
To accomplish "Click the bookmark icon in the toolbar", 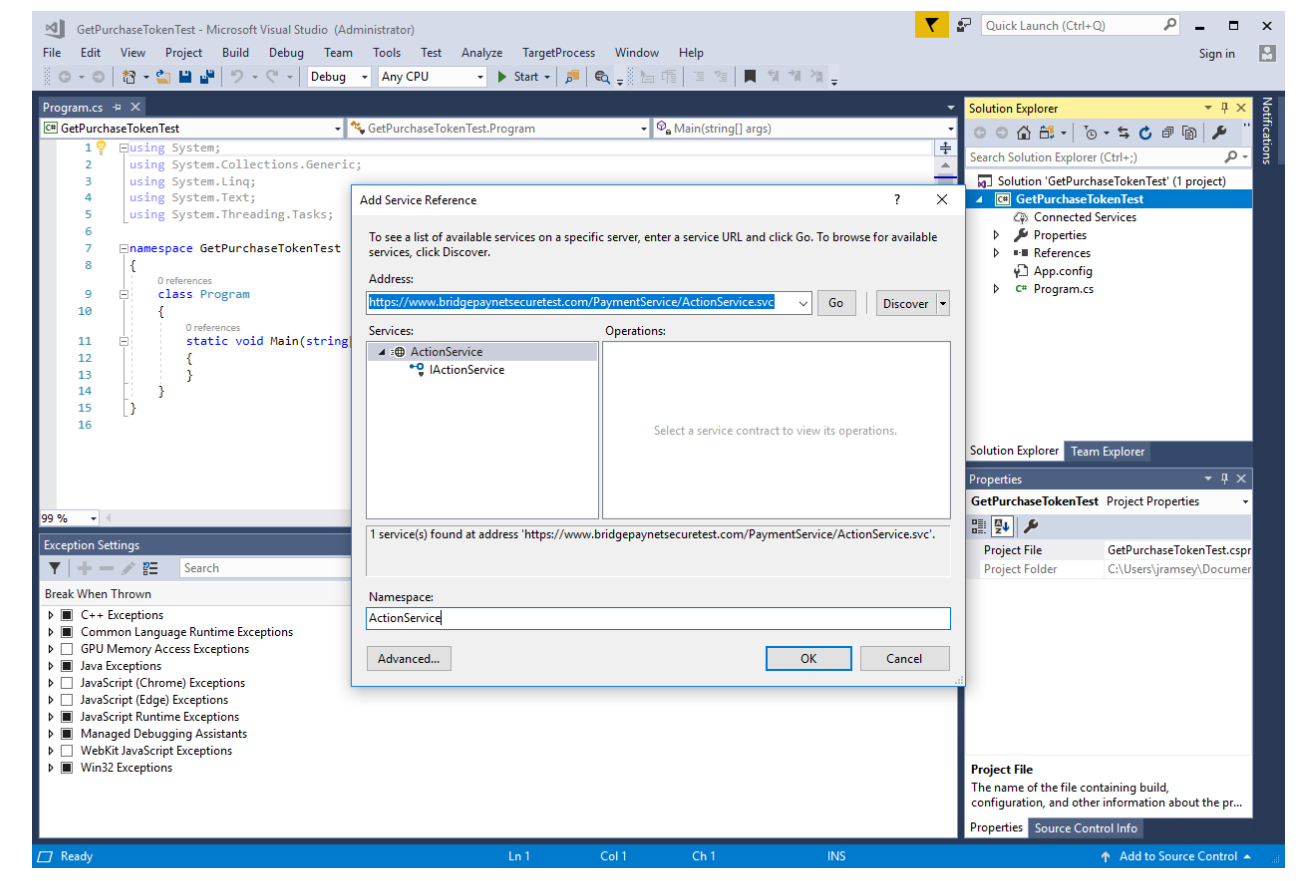I will click(749, 77).
